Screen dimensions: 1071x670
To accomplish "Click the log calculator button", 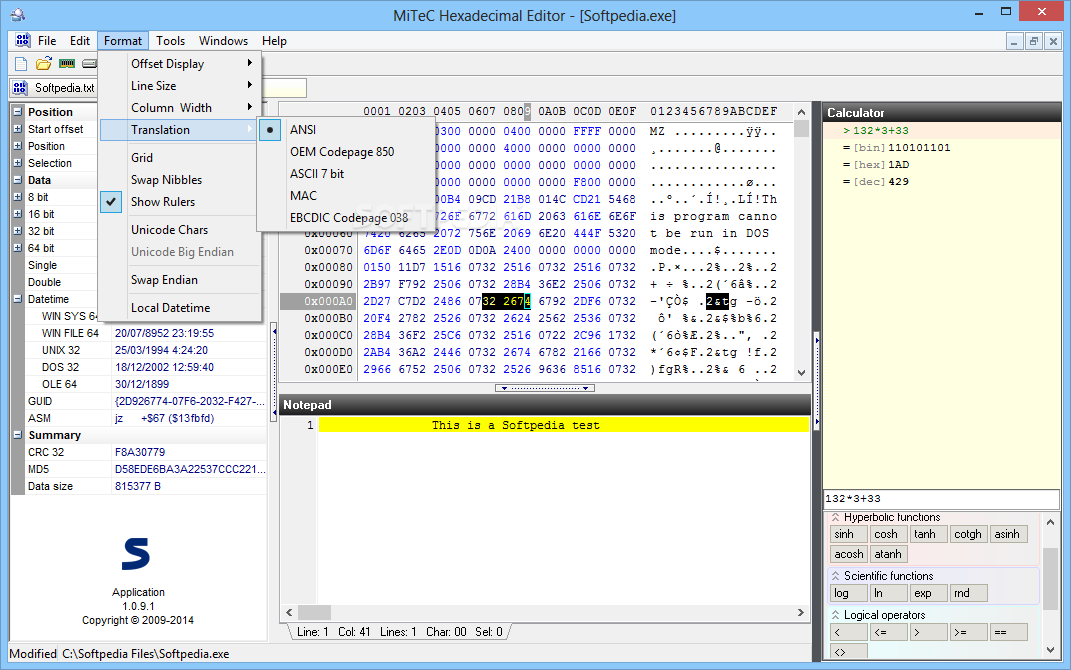I will click(x=848, y=593).
